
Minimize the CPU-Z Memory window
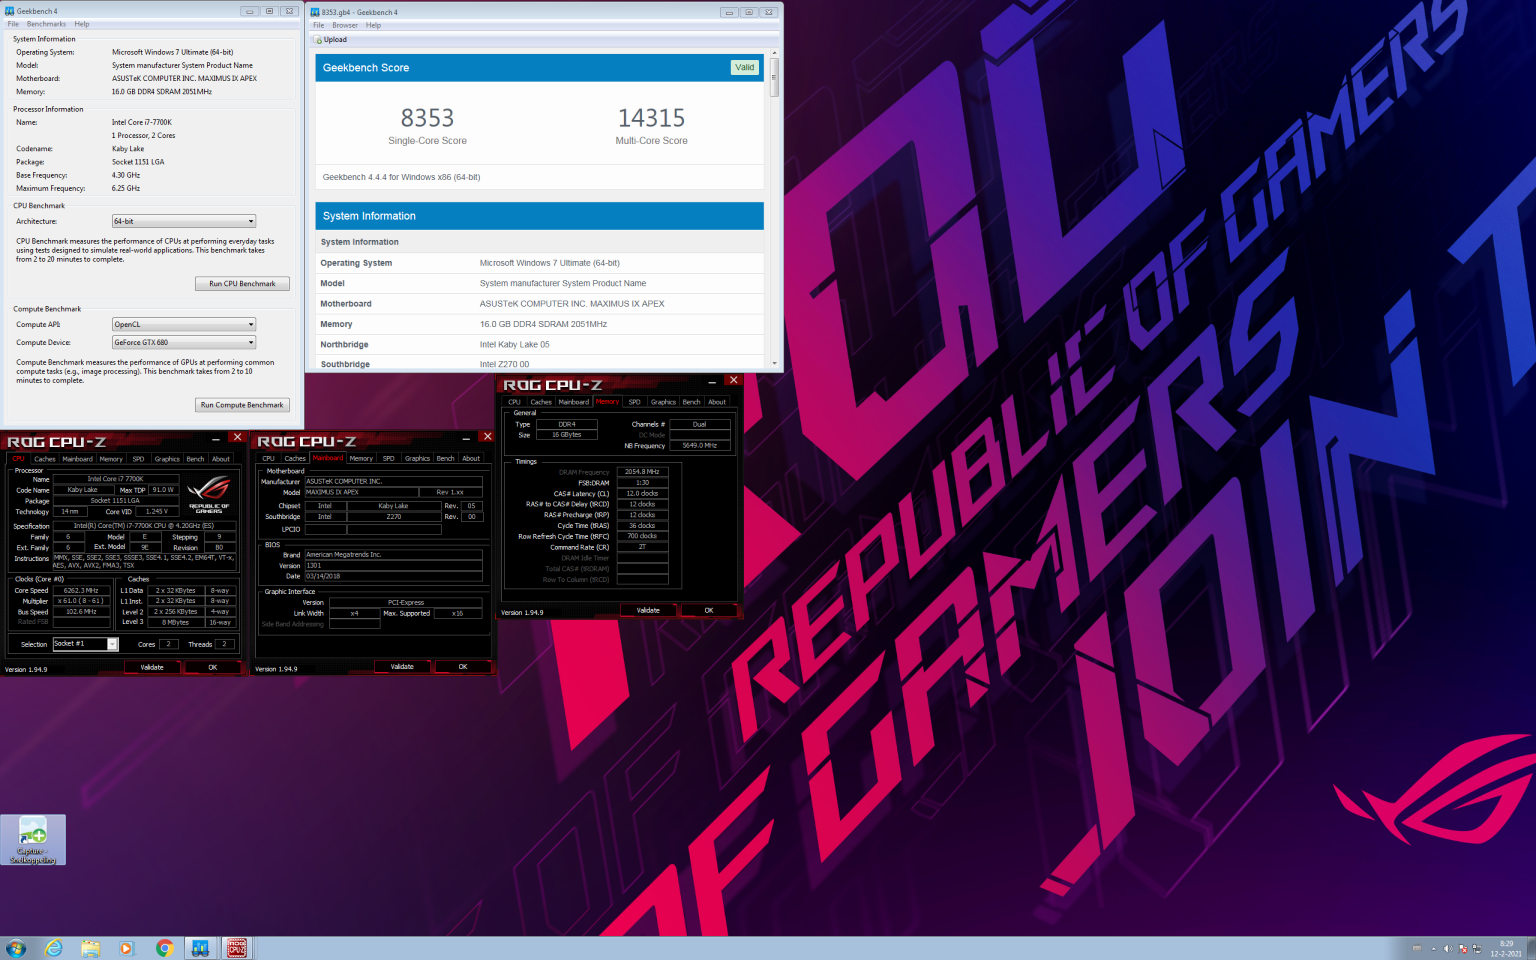(712, 381)
